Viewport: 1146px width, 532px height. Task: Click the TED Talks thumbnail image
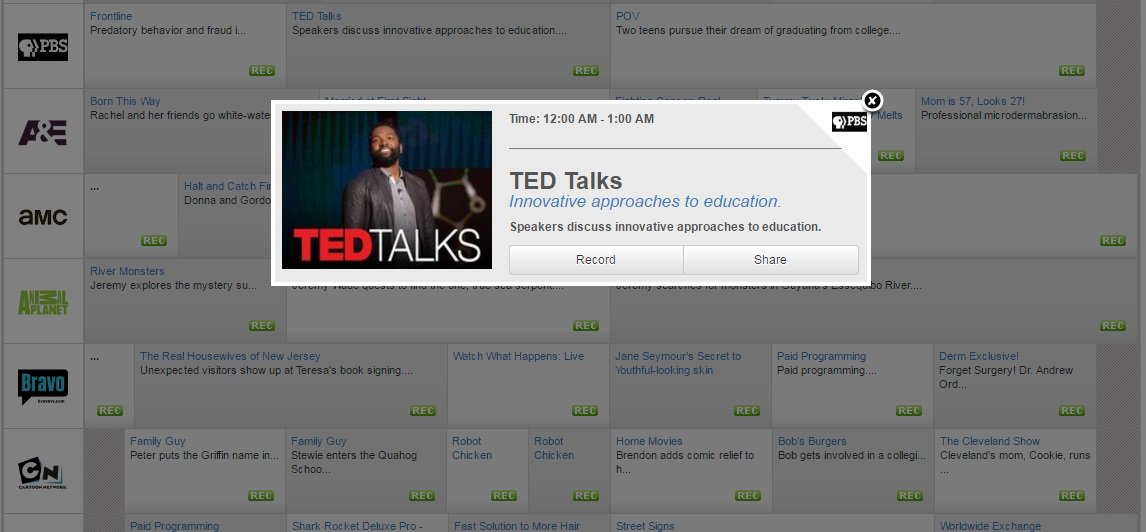[387, 190]
